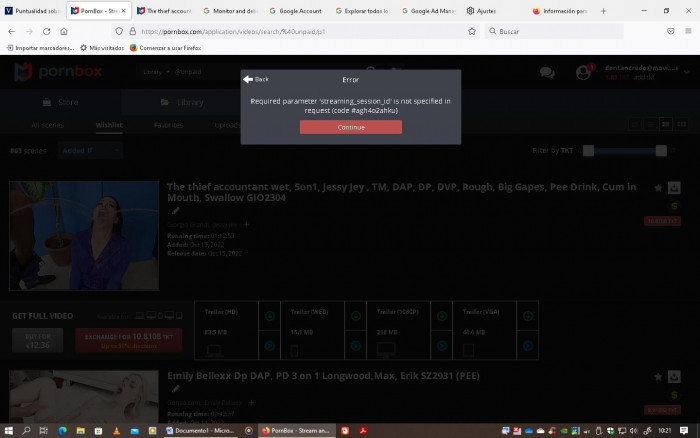Open the messages chat bubble icon
The width and height of the screenshot is (700, 438).
coord(547,72)
